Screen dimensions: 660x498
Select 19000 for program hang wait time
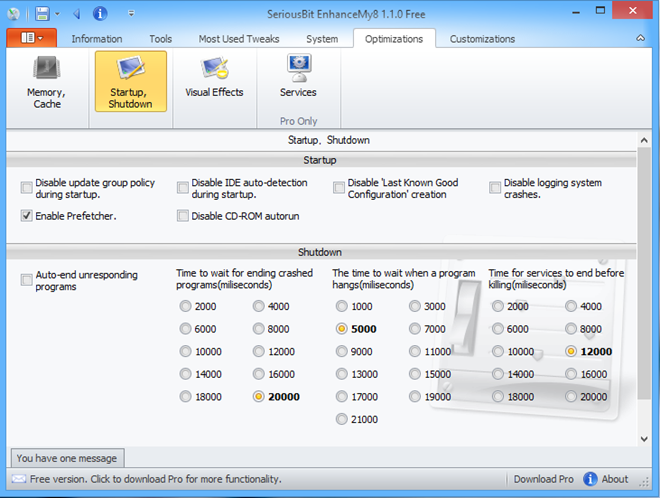coord(415,397)
